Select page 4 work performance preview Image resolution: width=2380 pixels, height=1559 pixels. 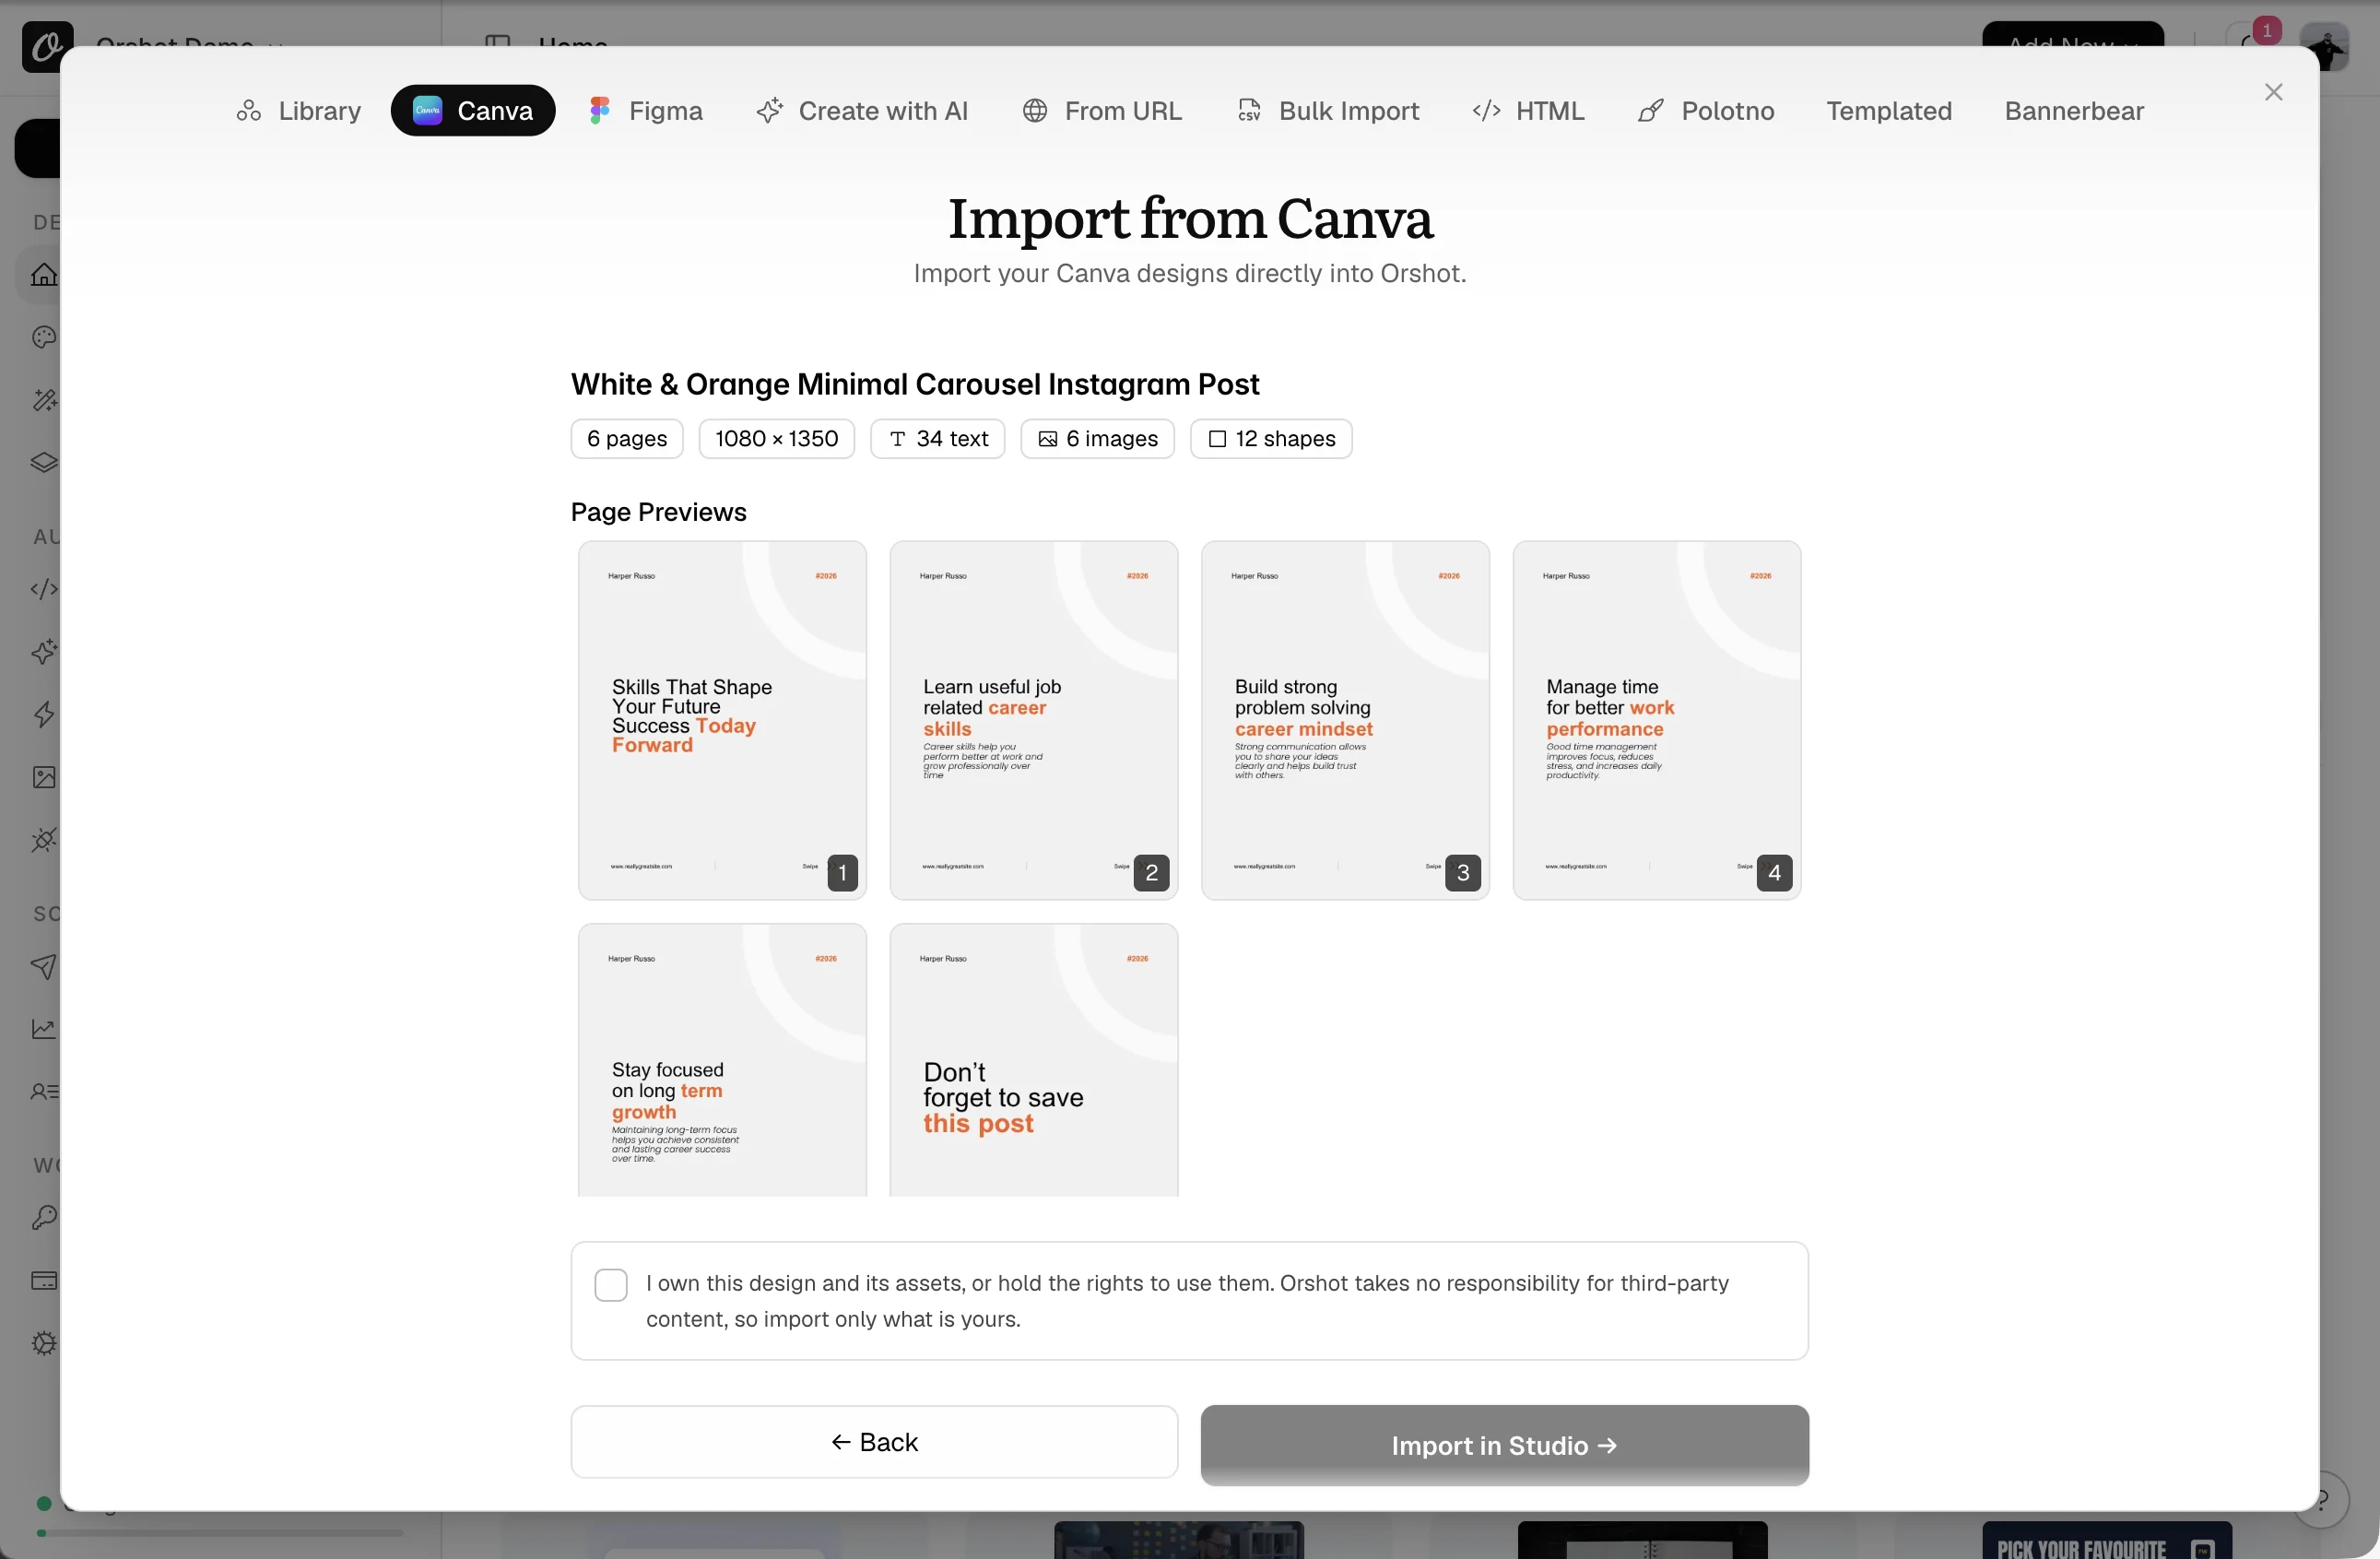point(1657,720)
